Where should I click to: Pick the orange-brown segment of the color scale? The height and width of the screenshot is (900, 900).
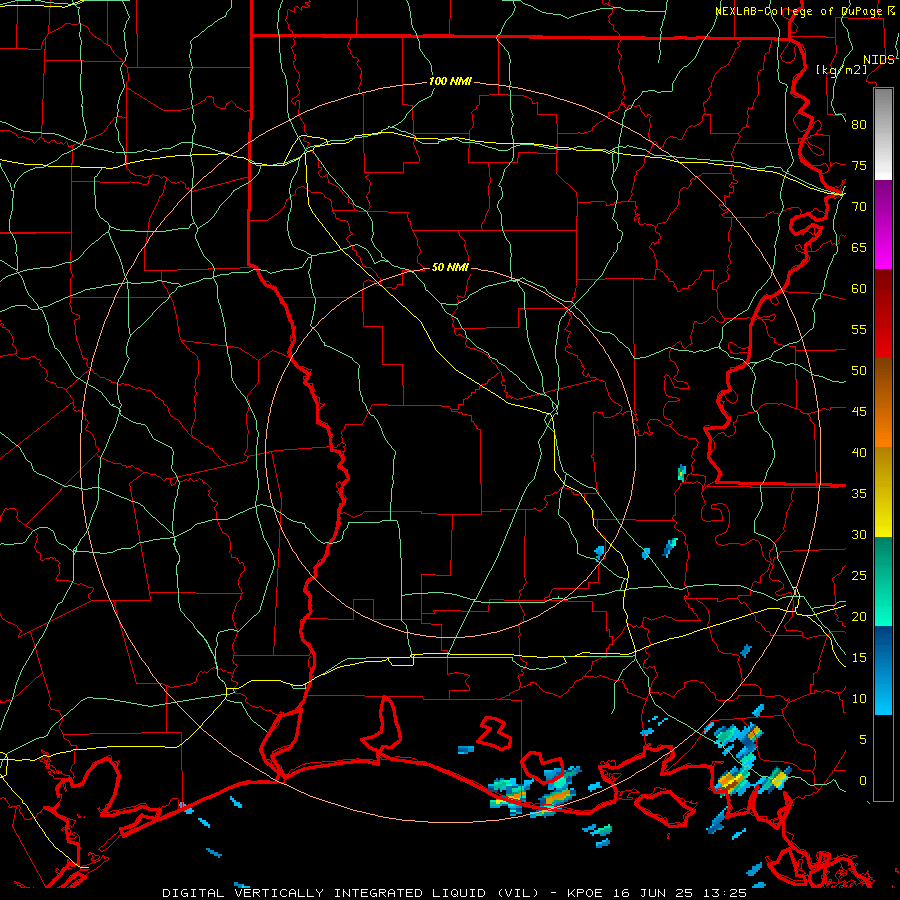pyautogui.click(x=883, y=403)
